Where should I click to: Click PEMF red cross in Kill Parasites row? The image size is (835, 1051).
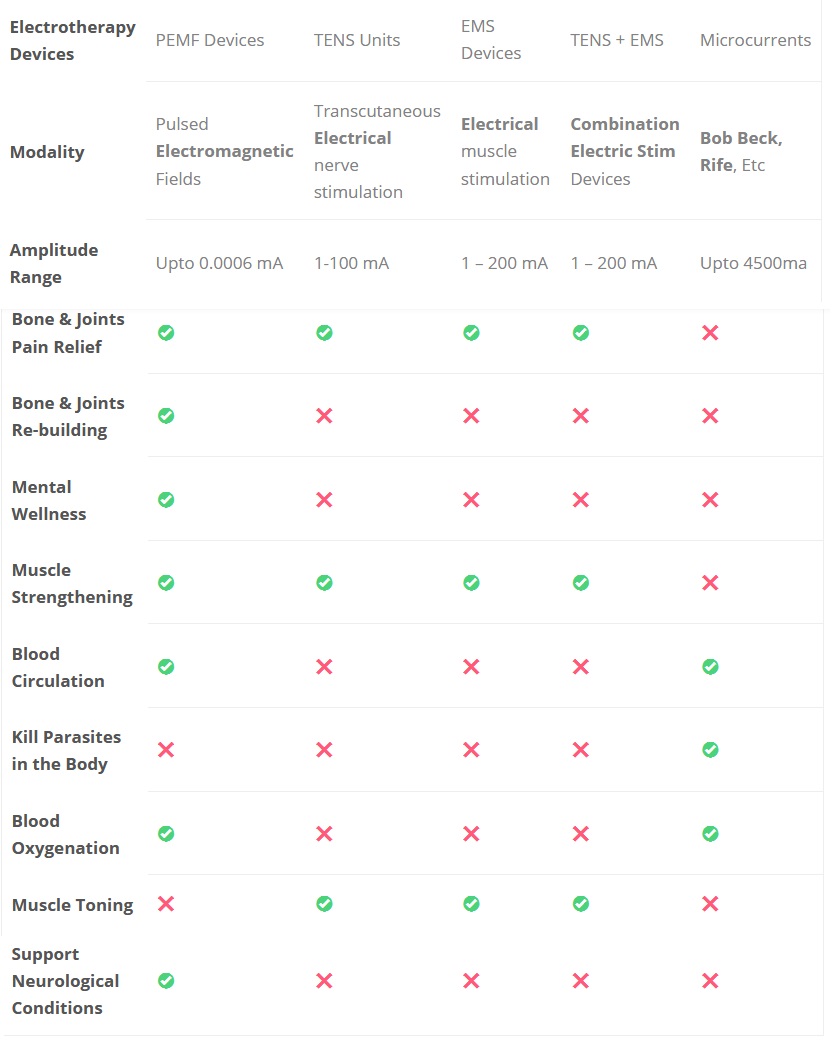point(166,750)
